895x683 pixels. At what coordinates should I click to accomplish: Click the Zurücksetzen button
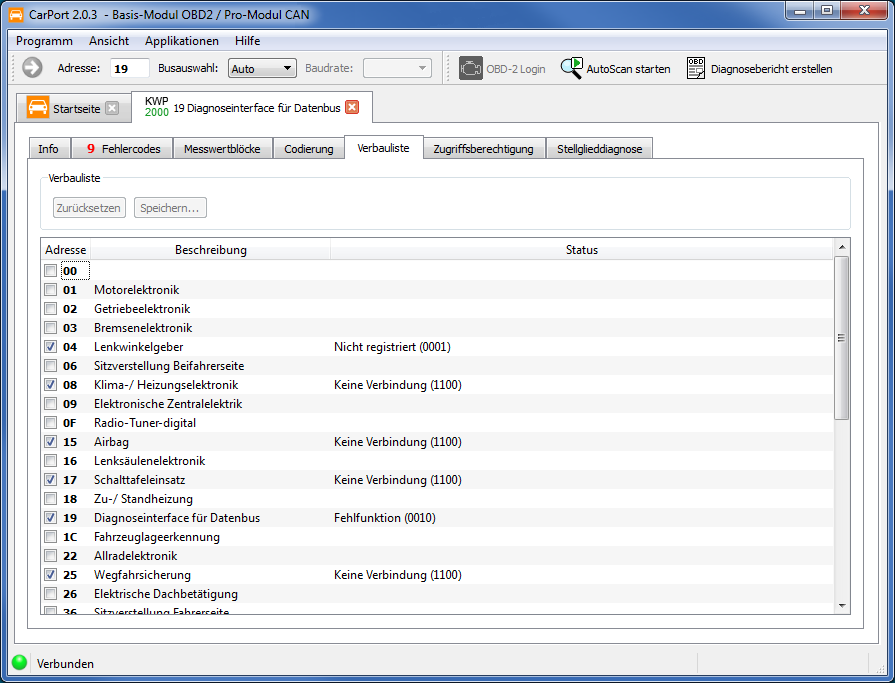click(x=89, y=208)
